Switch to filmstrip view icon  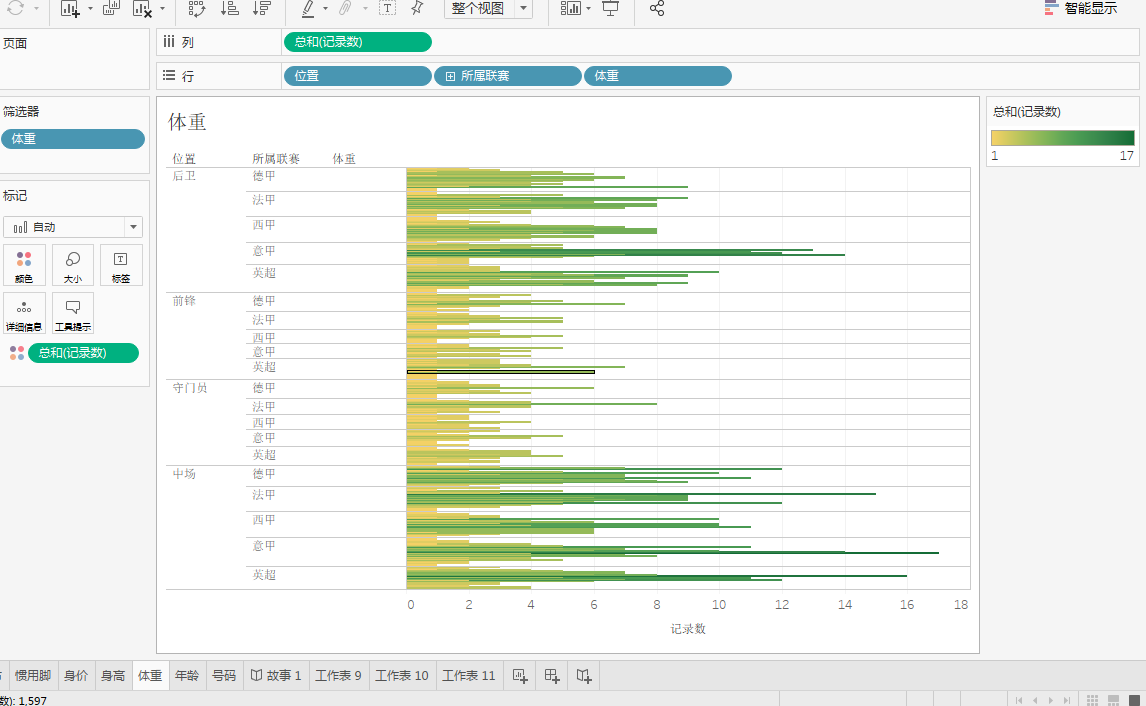point(1114,700)
